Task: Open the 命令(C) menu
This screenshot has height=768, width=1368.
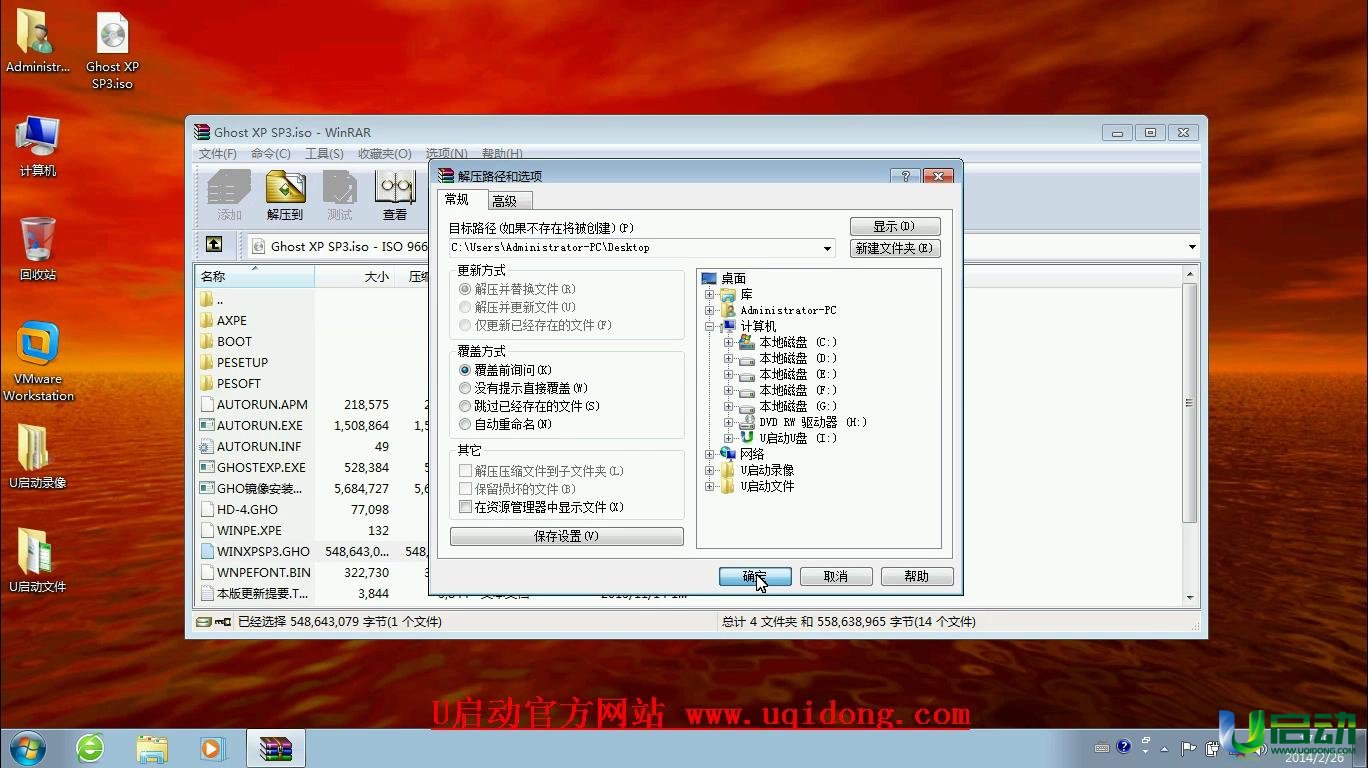Action: pos(271,154)
